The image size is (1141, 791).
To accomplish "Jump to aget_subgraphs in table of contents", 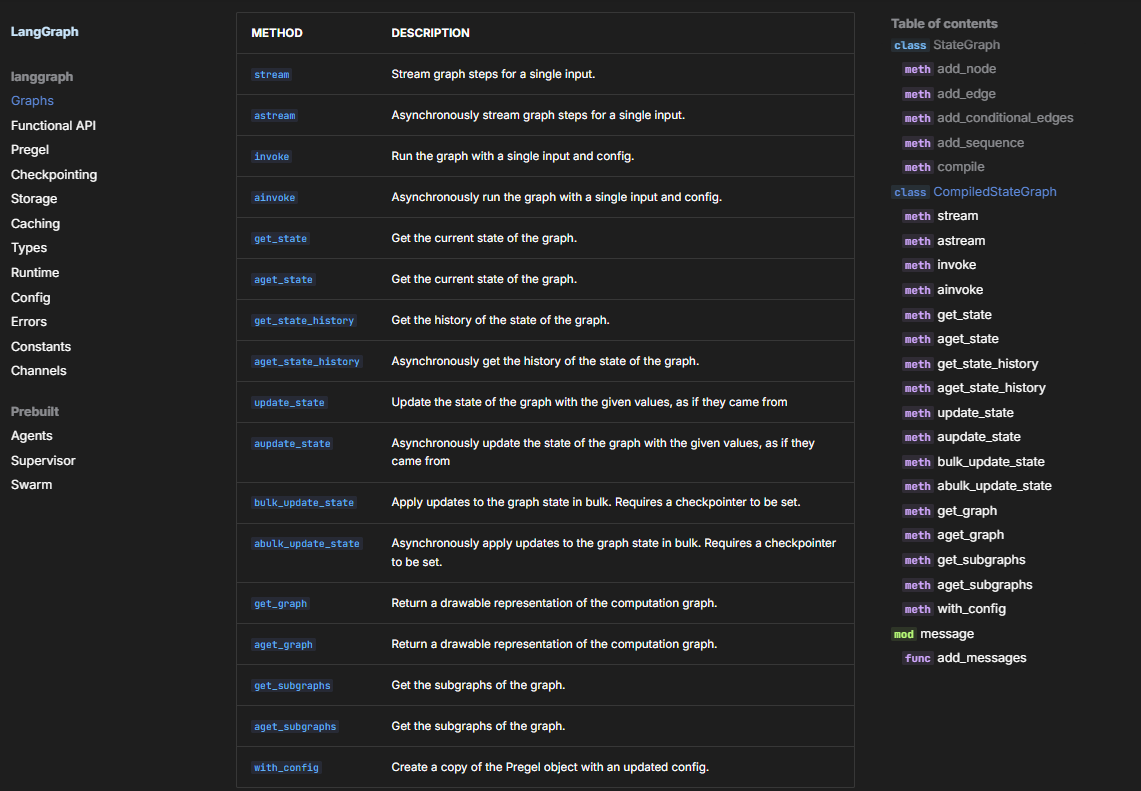I will pyautogui.click(x=985, y=585).
